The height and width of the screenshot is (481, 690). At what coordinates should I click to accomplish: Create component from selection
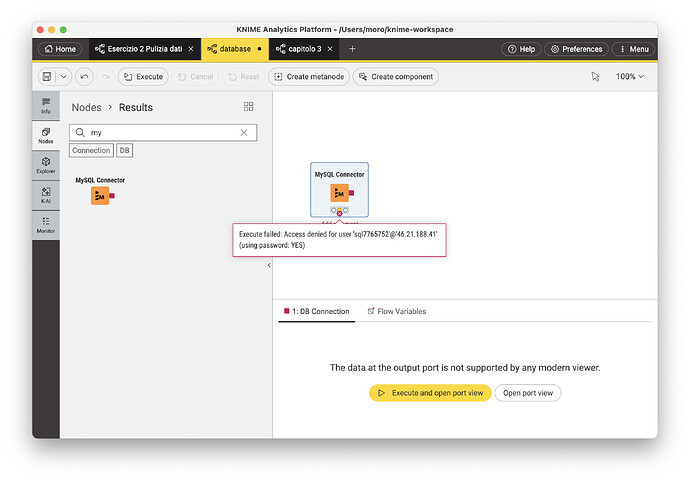tap(396, 77)
